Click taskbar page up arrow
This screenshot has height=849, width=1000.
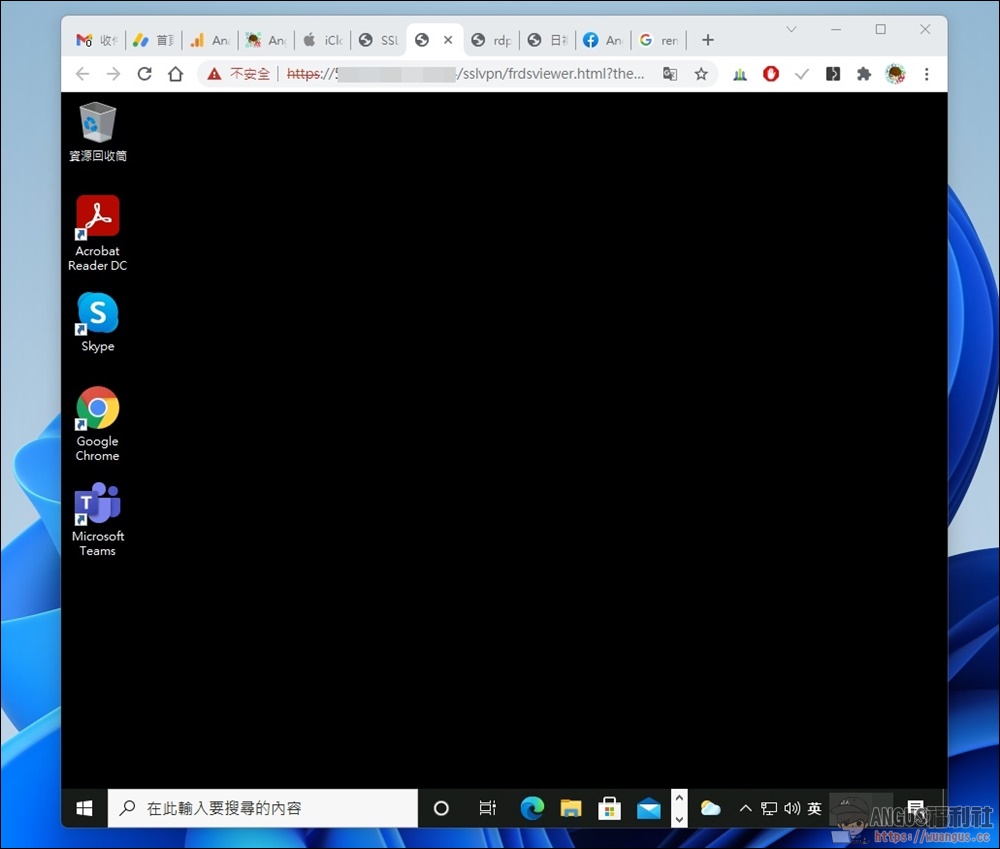(x=679, y=799)
